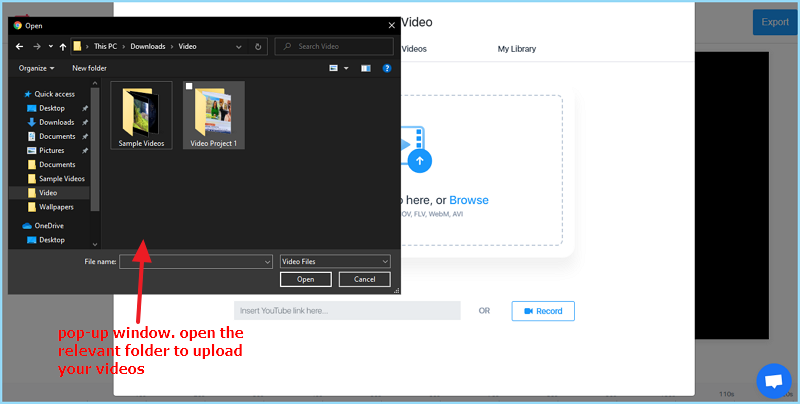Expand the address bar history dropdown
The image size is (800, 404).
pyautogui.click(x=239, y=47)
